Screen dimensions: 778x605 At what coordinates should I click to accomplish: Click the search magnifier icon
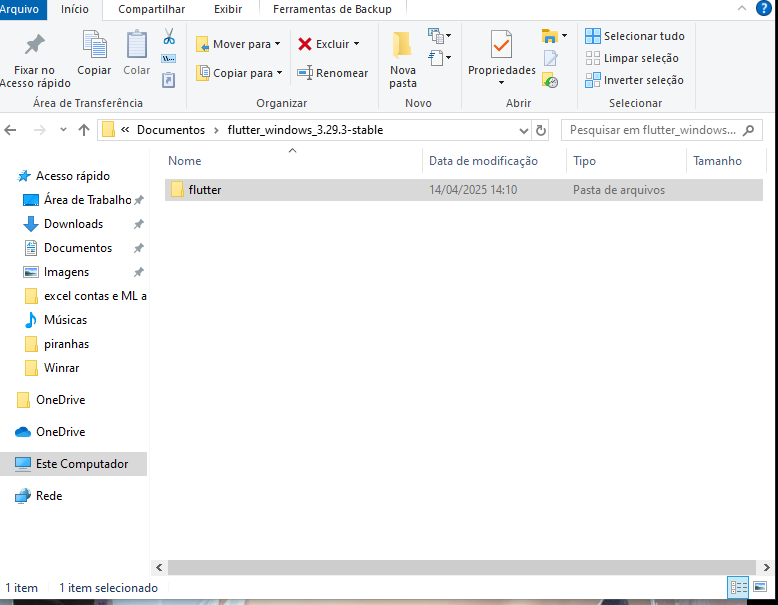click(x=748, y=130)
